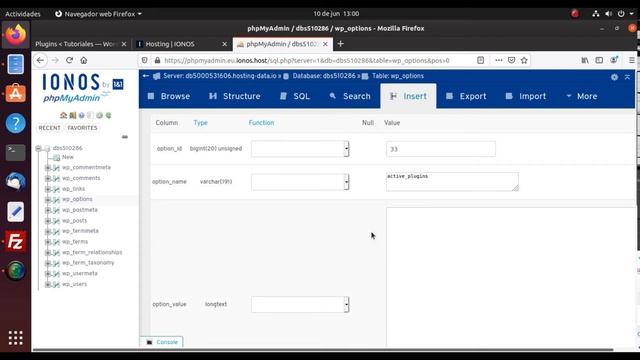Open the SQL tab
The image size is (640, 360).
pyautogui.click(x=295, y=96)
